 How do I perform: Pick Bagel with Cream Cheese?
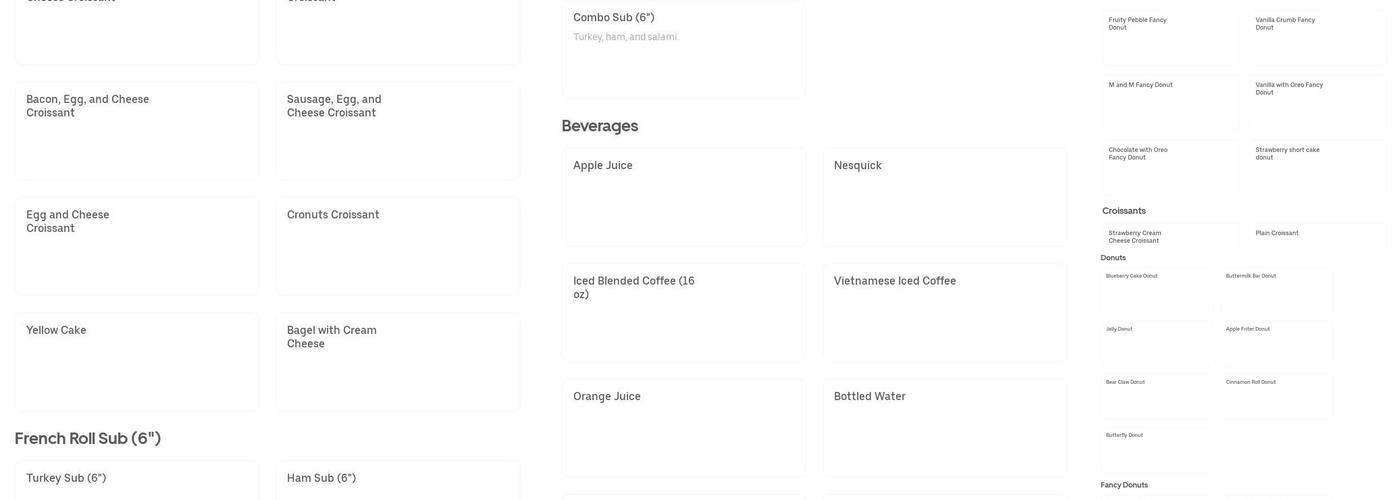[x=397, y=361]
